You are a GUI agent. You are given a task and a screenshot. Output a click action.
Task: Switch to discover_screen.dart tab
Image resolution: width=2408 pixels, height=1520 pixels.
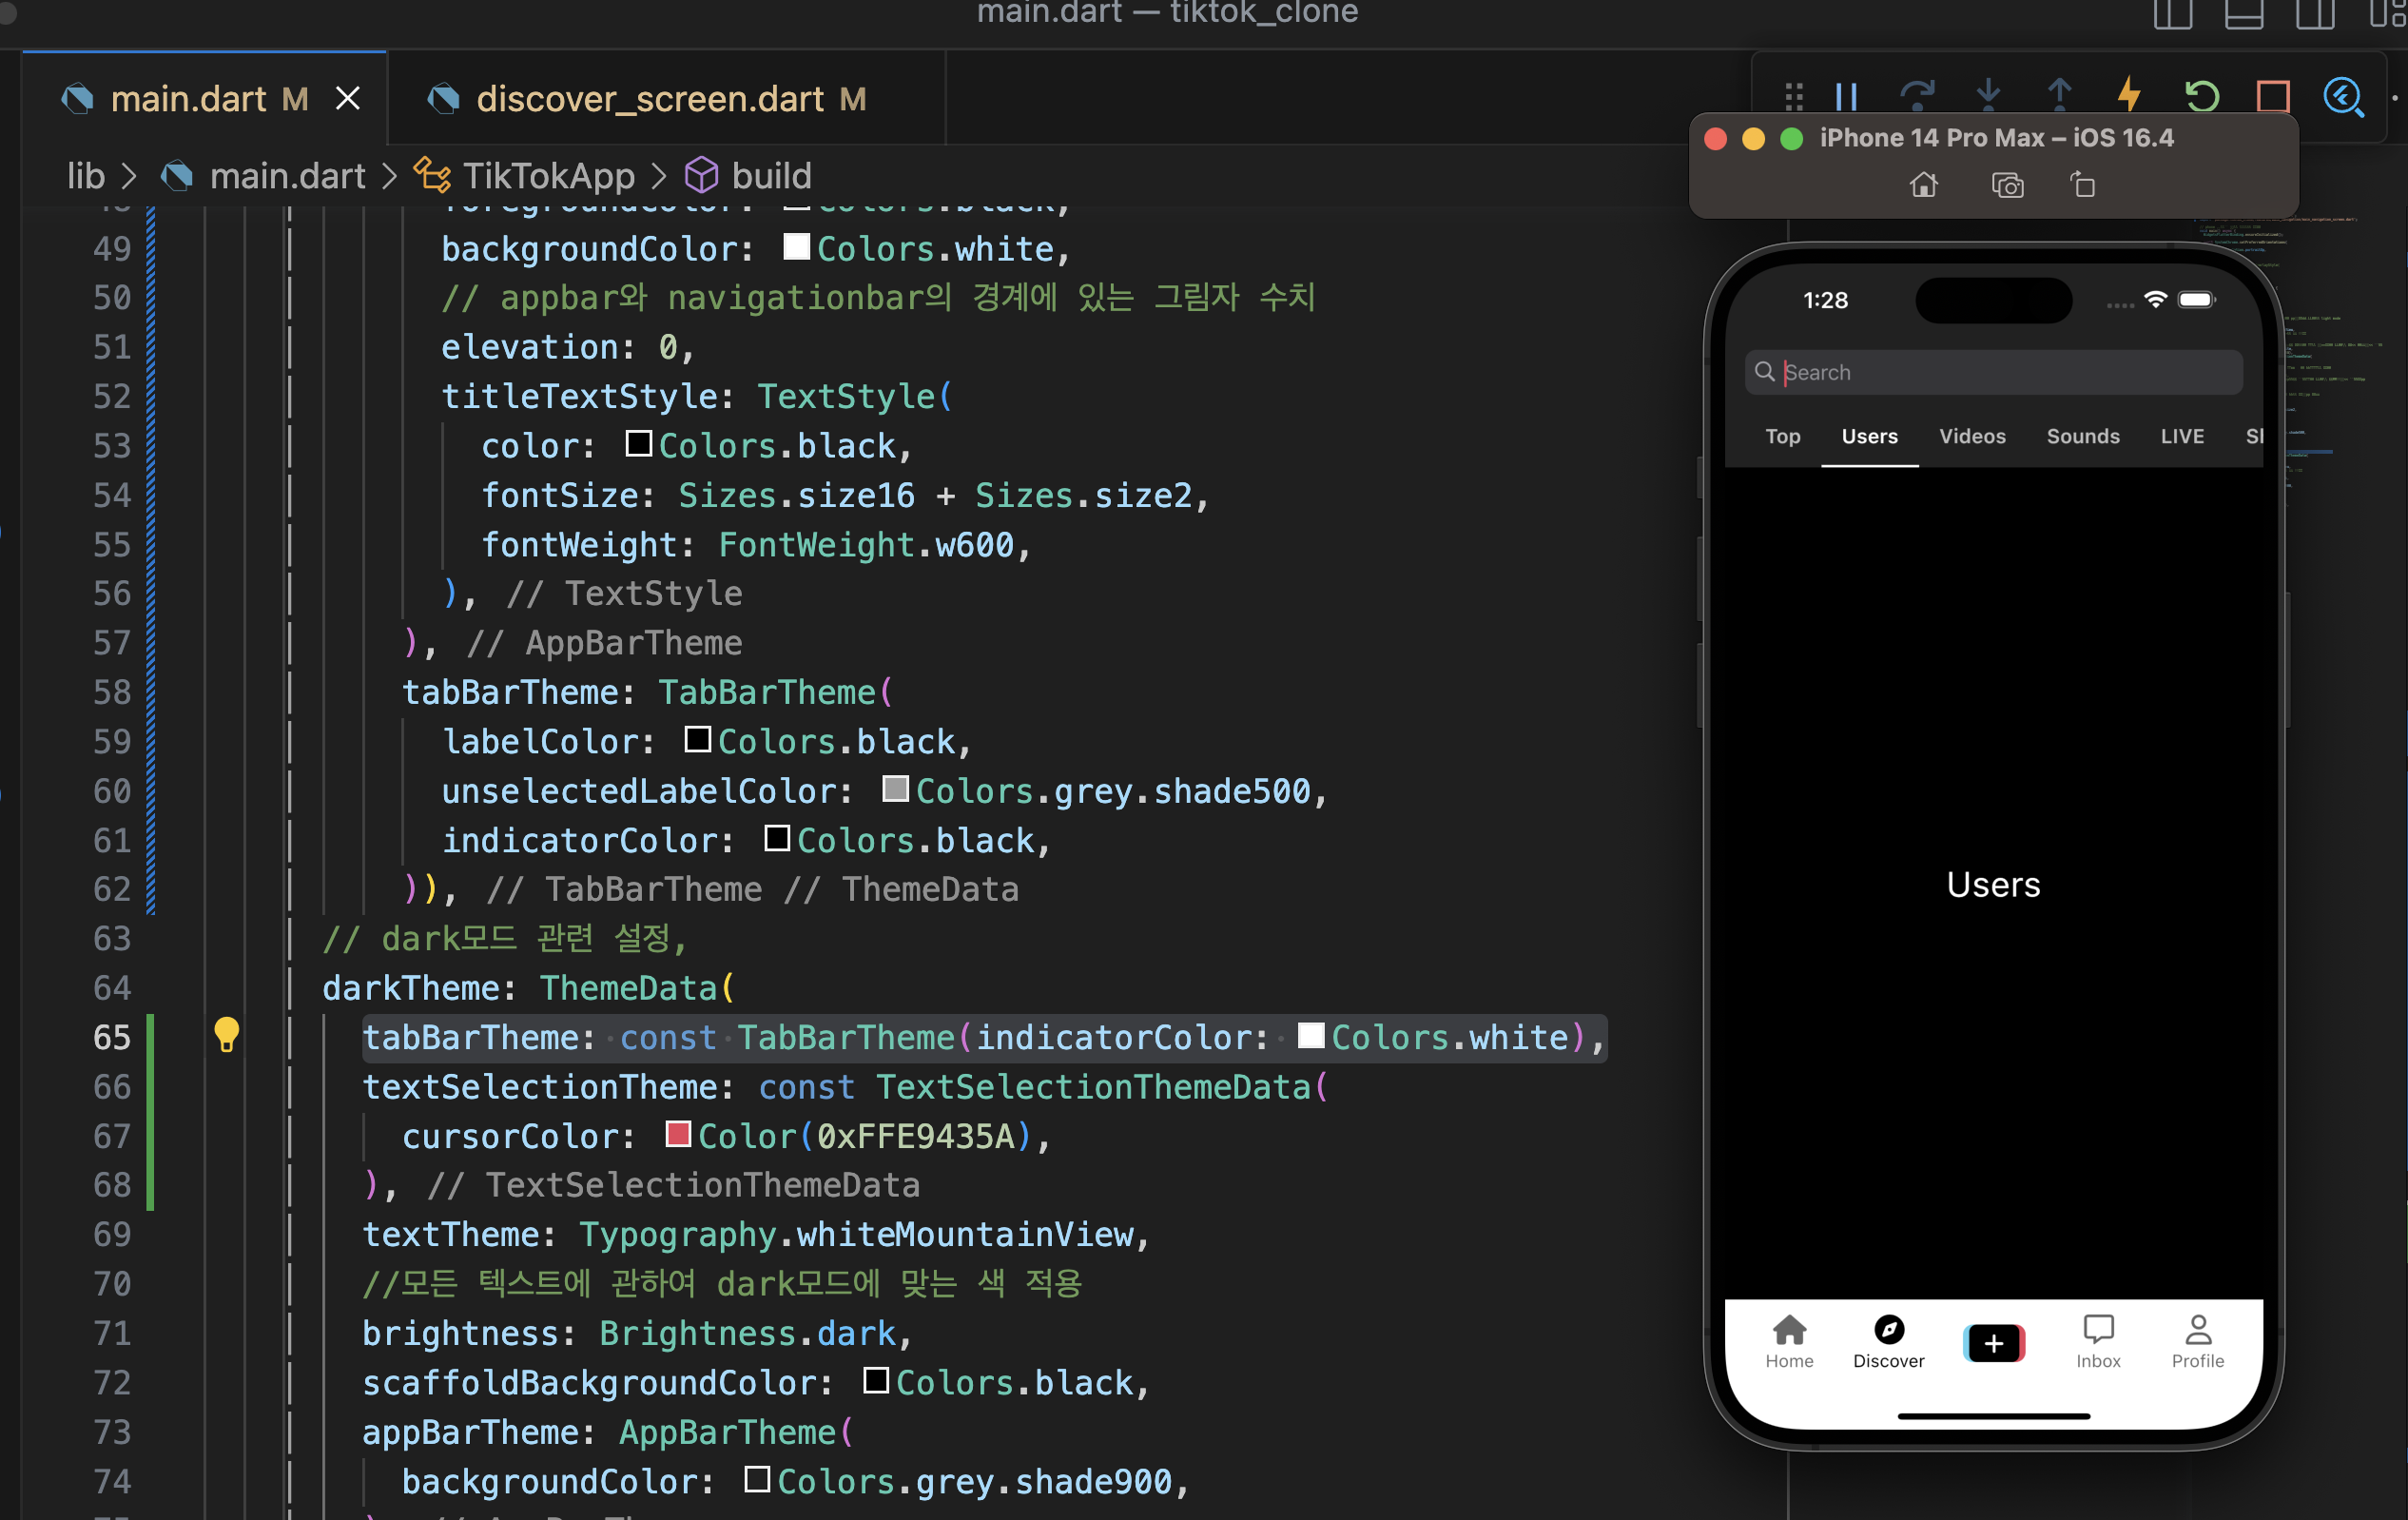(x=650, y=99)
